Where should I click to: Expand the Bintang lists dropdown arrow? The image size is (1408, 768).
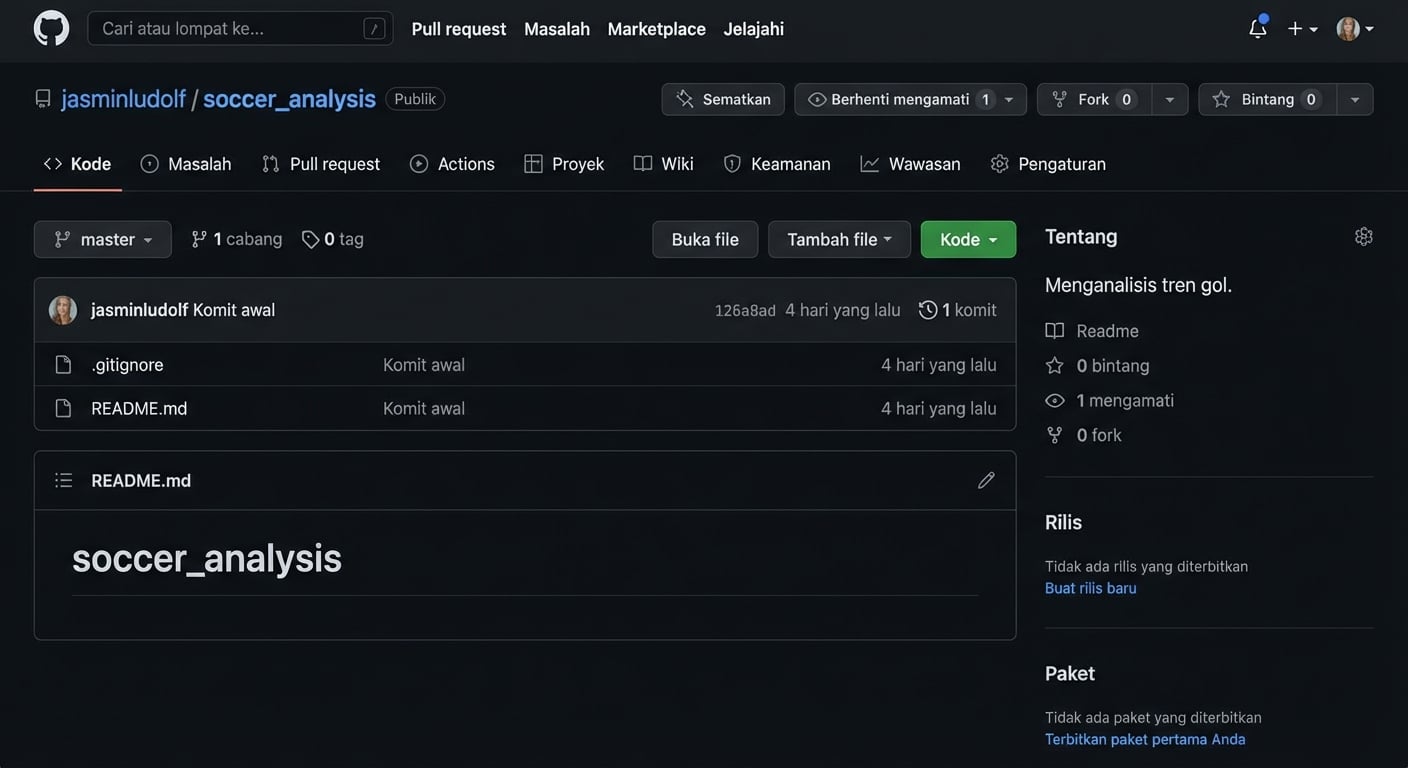tap(1355, 99)
